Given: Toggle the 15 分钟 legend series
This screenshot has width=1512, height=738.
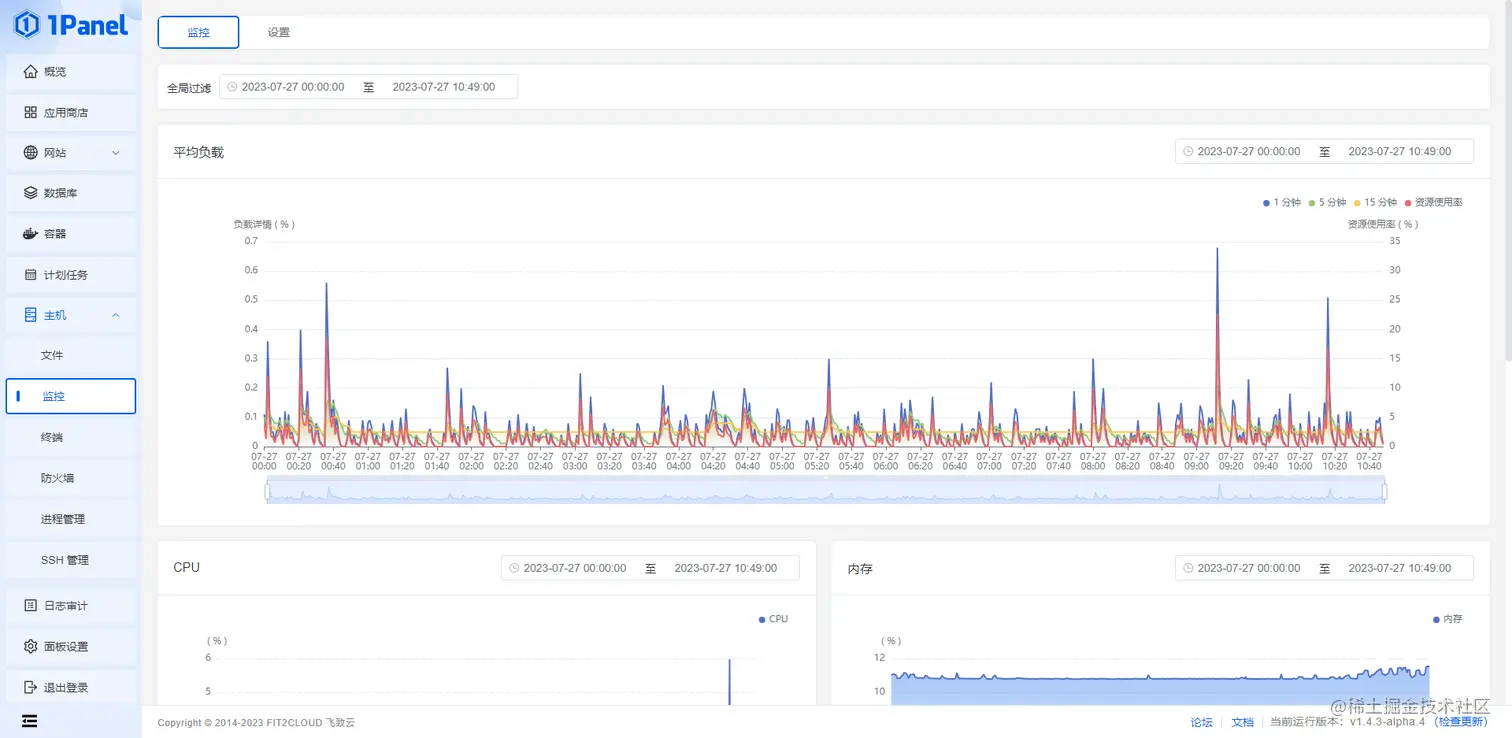Looking at the screenshot, I should click(x=1376, y=203).
